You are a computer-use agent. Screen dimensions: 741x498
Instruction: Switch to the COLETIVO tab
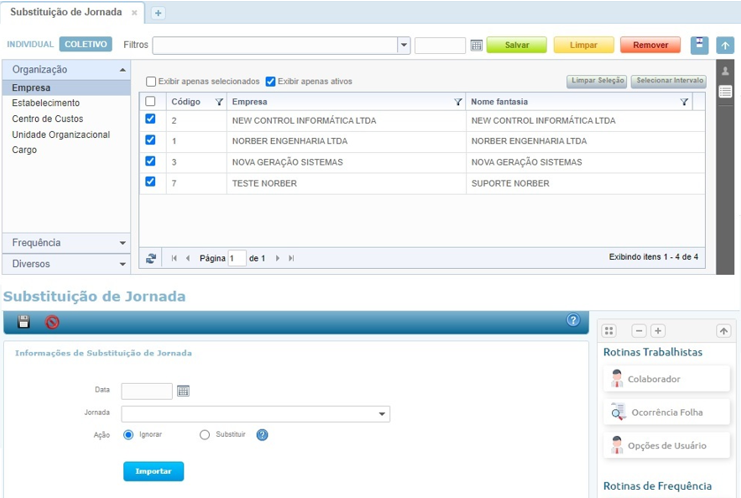pos(85,45)
